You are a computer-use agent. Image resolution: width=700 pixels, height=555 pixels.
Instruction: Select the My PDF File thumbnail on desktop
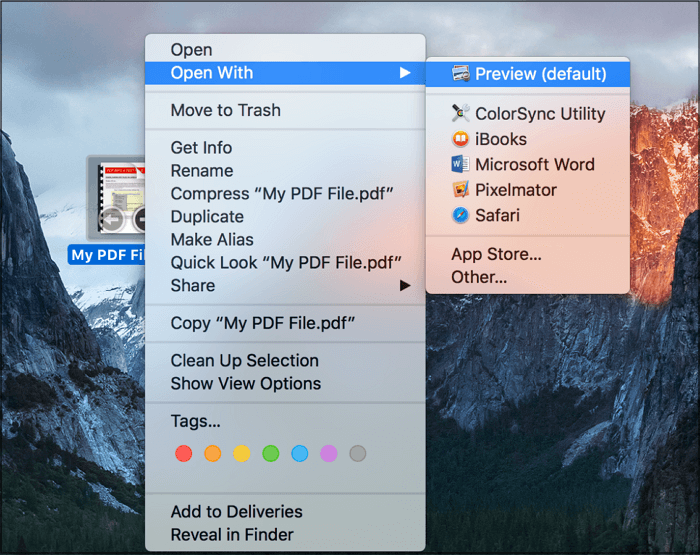coord(116,198)
